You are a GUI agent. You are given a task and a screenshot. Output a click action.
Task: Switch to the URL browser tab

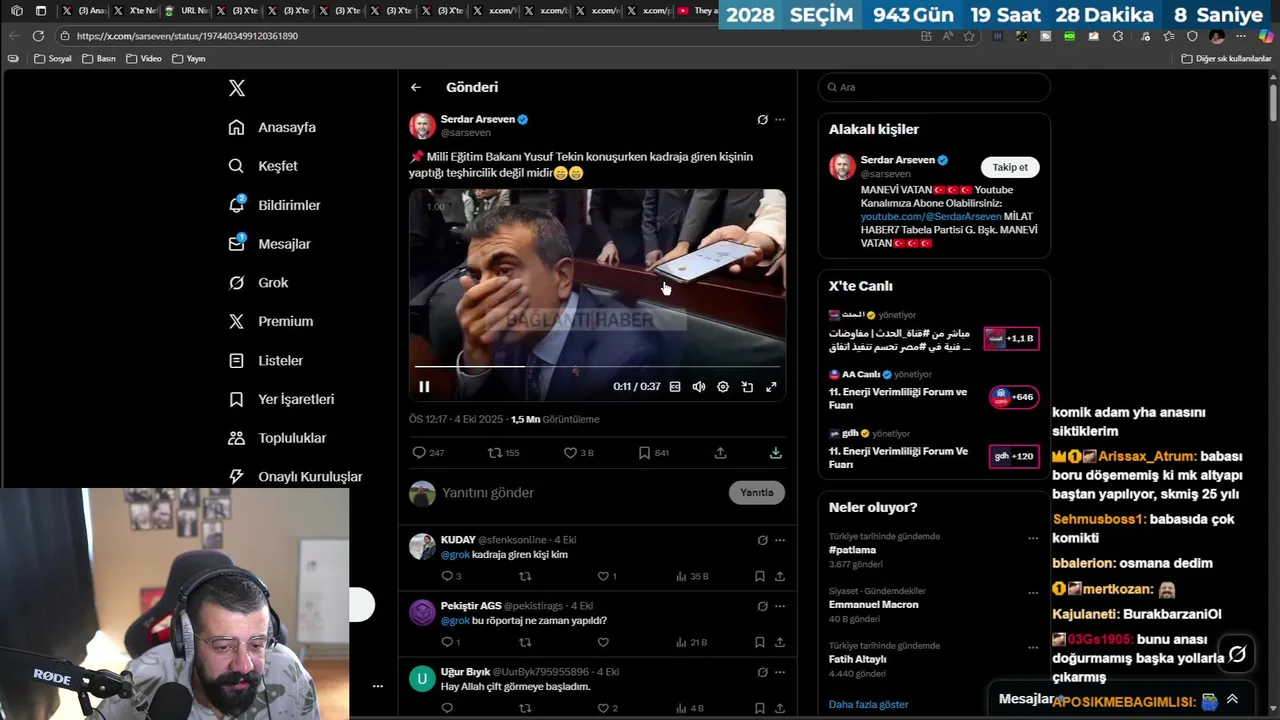(x=185, y=11)
